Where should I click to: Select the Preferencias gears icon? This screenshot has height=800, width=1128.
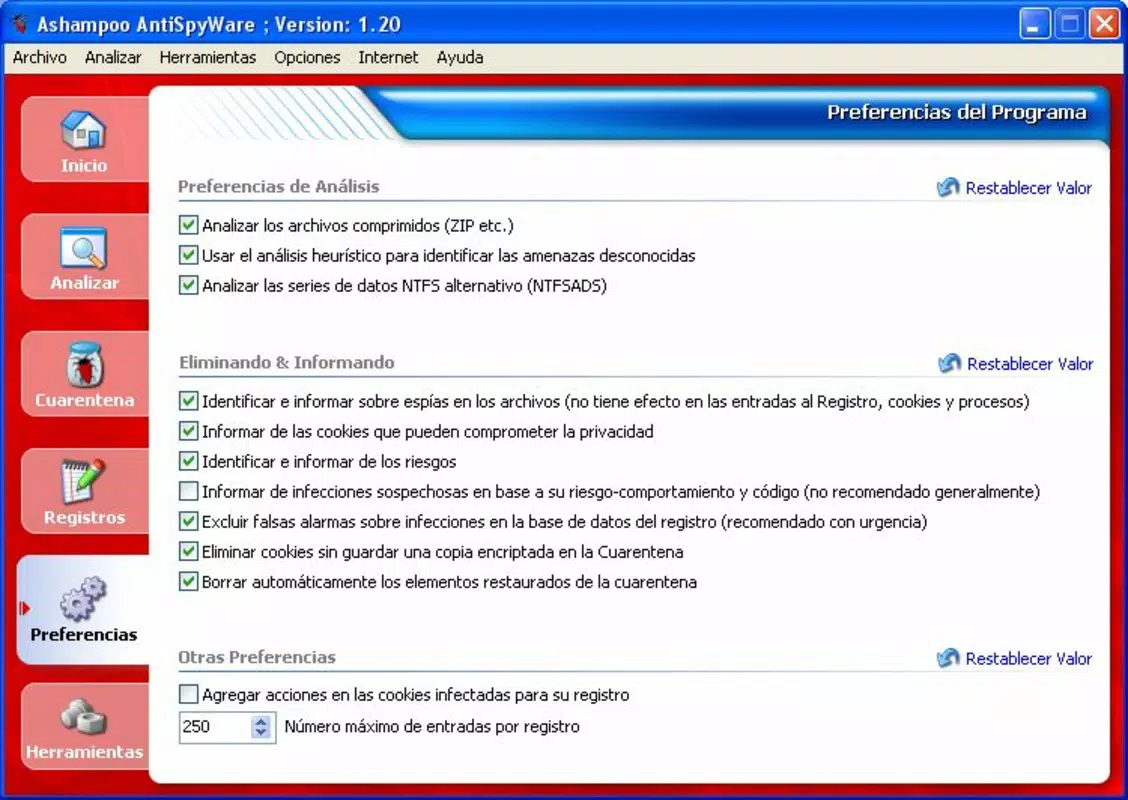pyautogui.click(x=83, y=599)
